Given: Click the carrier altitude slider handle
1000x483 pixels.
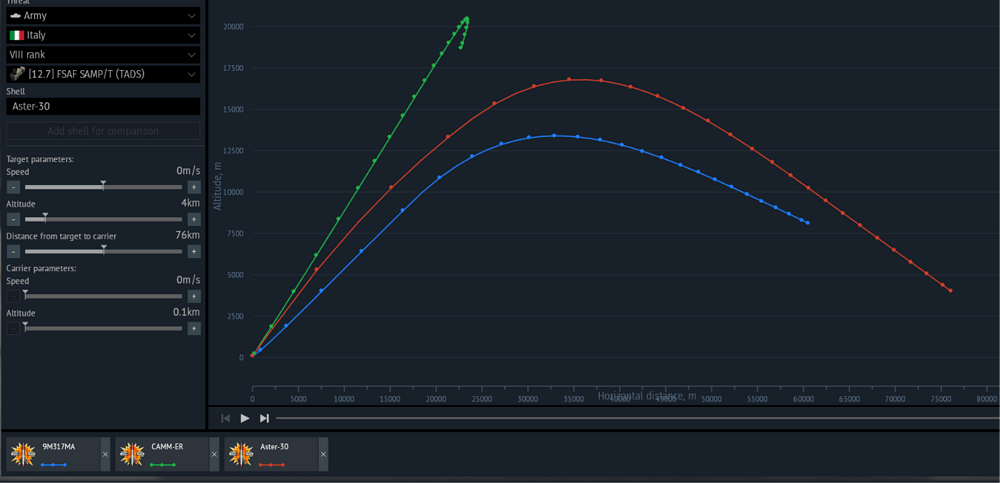Looking at the screenshot, I should point(25,326).
